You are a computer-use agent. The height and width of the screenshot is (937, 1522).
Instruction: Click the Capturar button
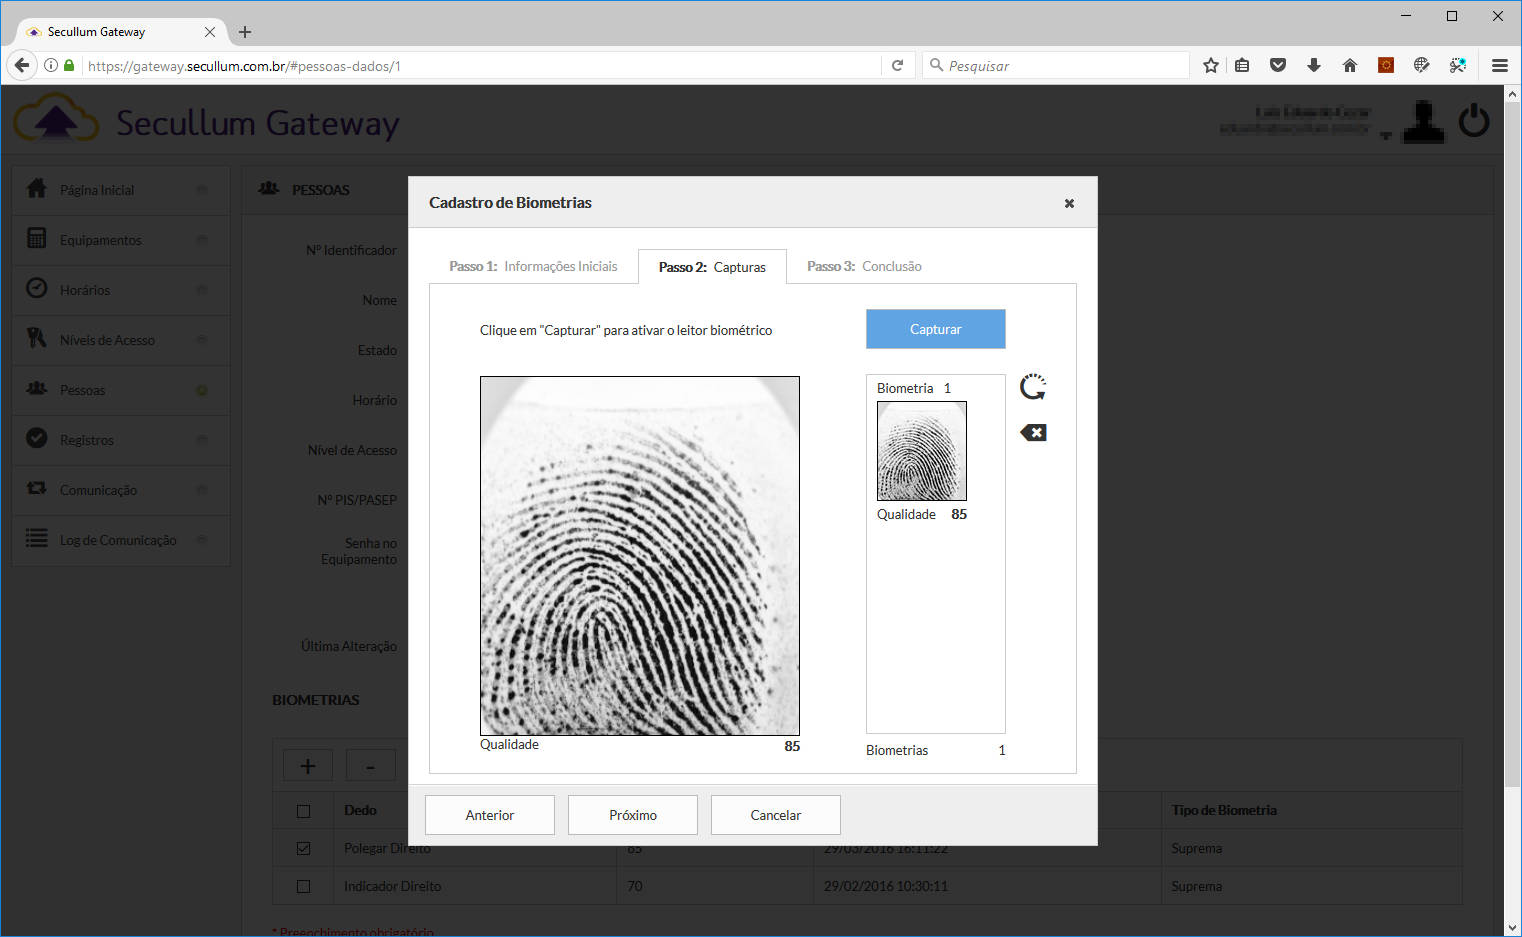[935, 329]
